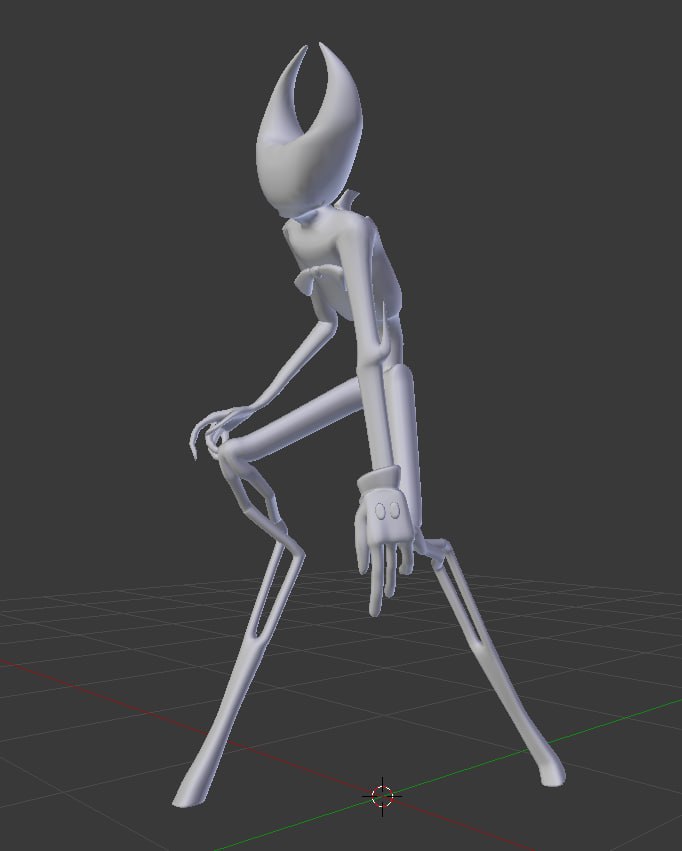Image resolution: width=682 pixels, height=851 pixels.
Task: Click the 3D cursor crosshair on the grid
Action: 382,796
